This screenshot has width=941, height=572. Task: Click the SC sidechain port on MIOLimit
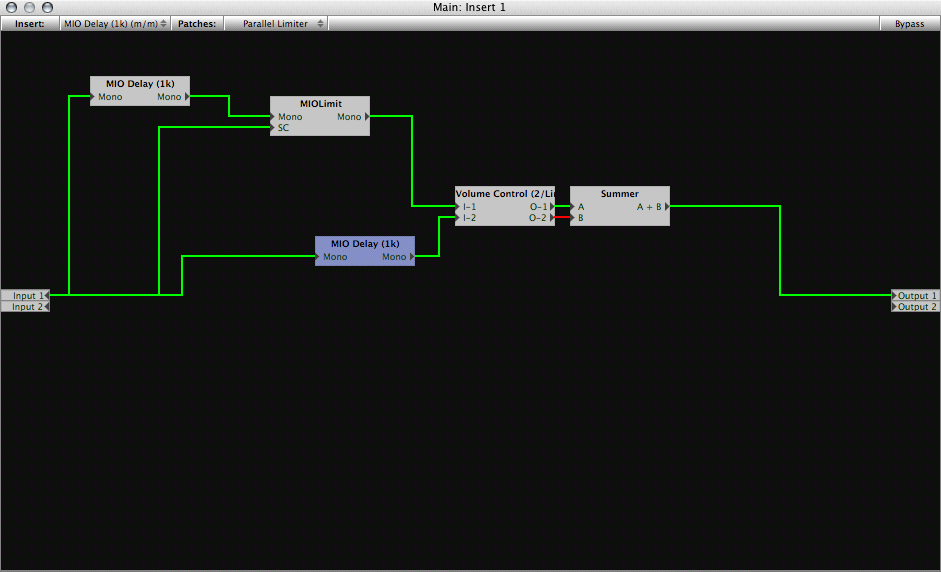pos(280,128)
